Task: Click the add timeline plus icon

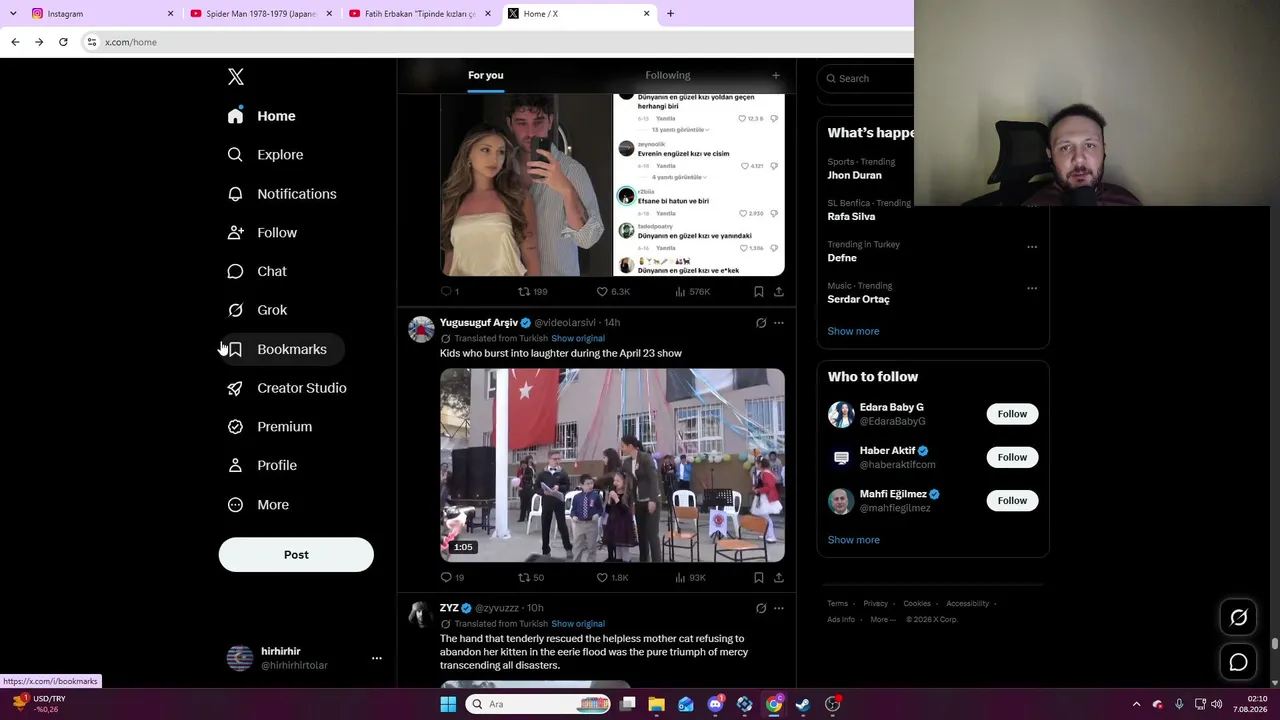Action: click(x=775, y=75)
